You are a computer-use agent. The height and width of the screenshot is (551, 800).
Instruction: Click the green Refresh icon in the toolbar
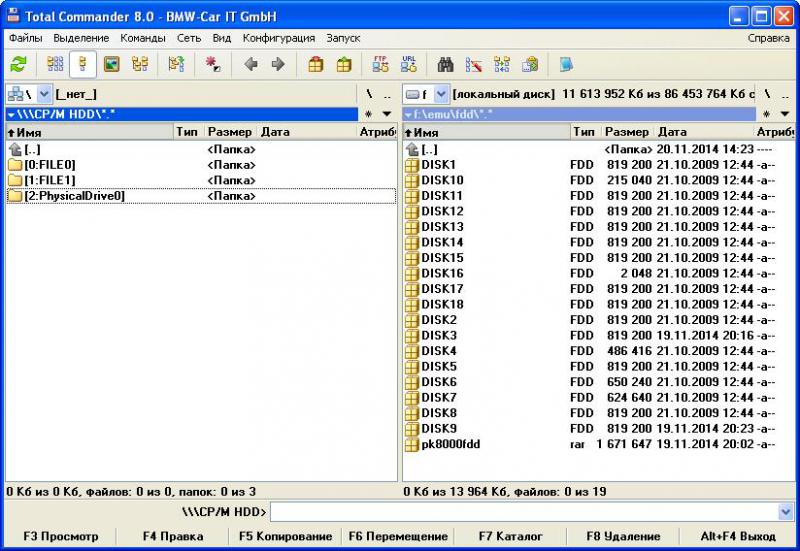pos(18,64)
